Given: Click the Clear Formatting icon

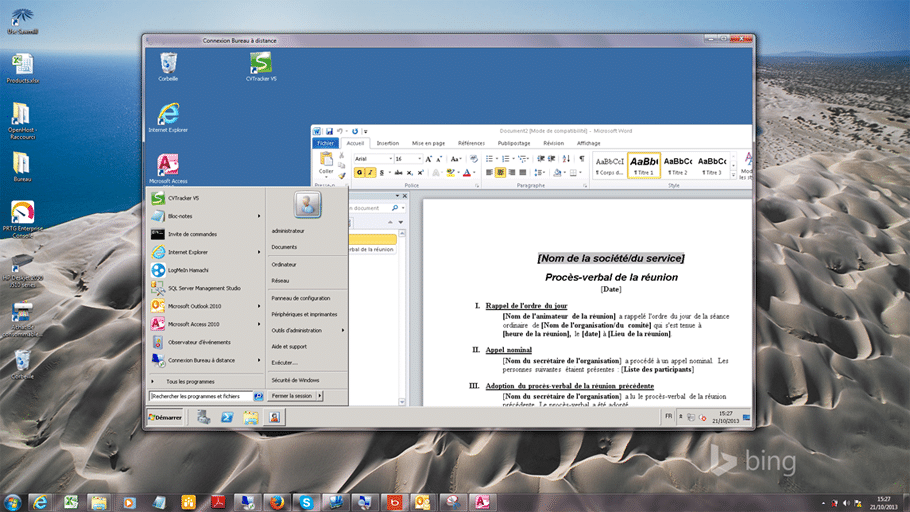Looking at the screenshot, I should pyautogui.click(x=474, y=158).
